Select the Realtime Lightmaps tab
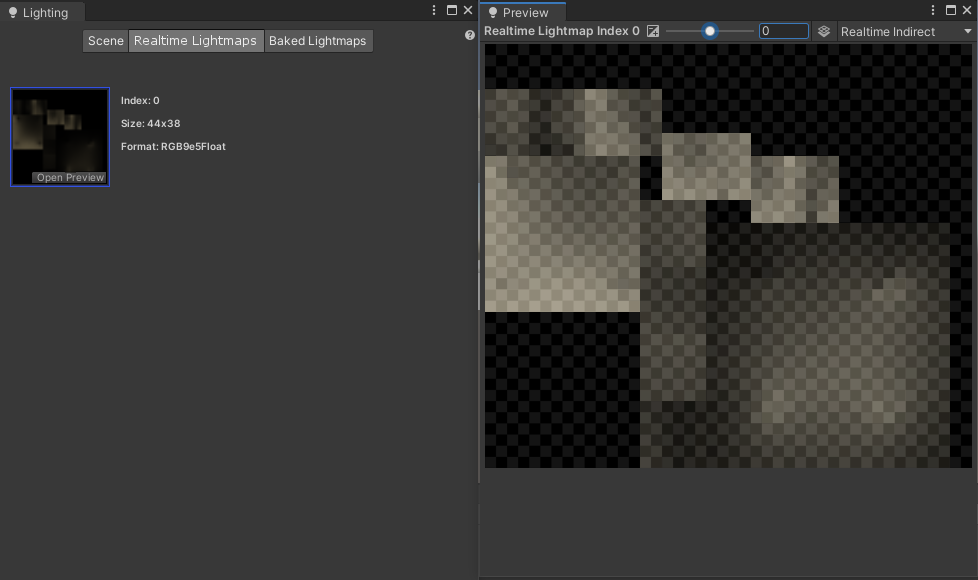 195,41
